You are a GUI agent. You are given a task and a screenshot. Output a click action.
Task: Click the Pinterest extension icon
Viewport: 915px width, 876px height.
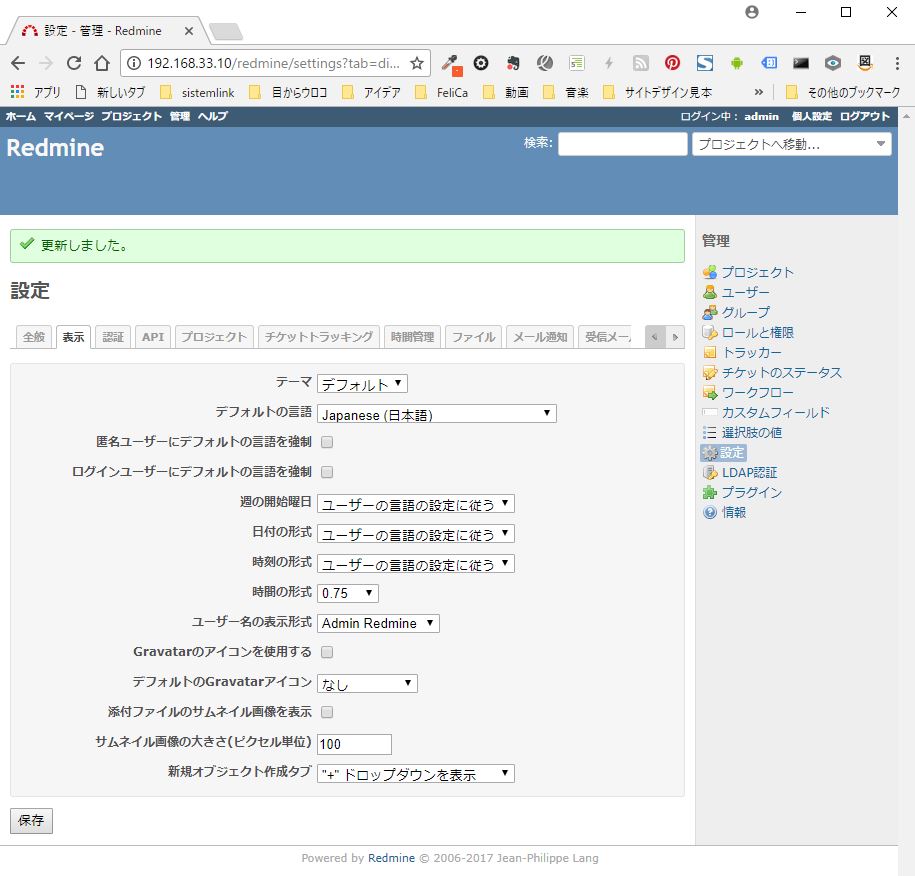[672, 62]
